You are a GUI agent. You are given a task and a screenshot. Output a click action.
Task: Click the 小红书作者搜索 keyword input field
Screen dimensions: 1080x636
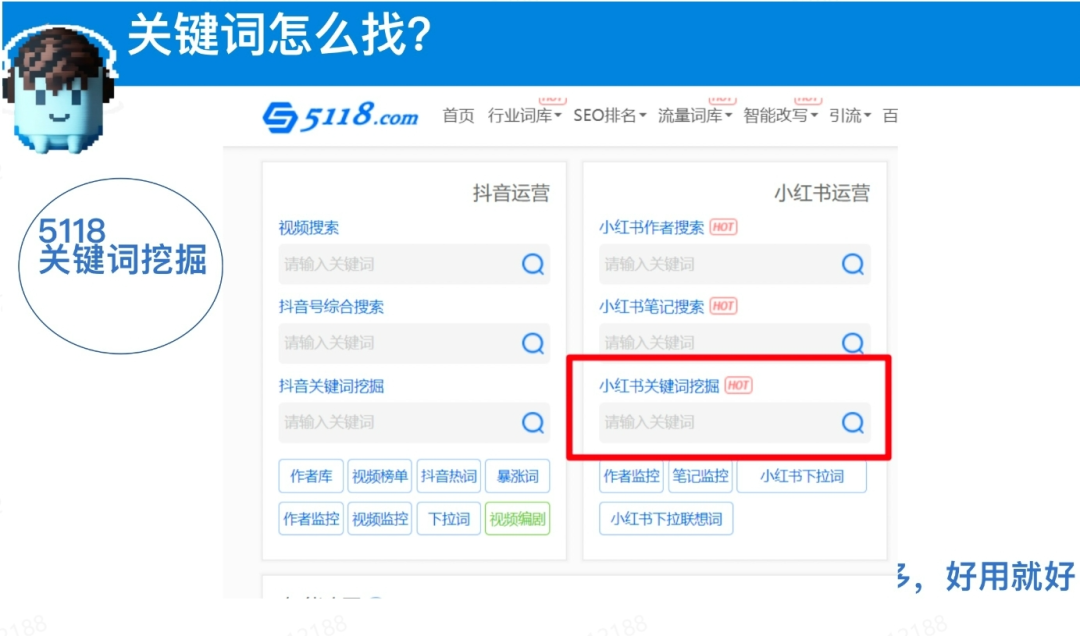tap(734, 264)
